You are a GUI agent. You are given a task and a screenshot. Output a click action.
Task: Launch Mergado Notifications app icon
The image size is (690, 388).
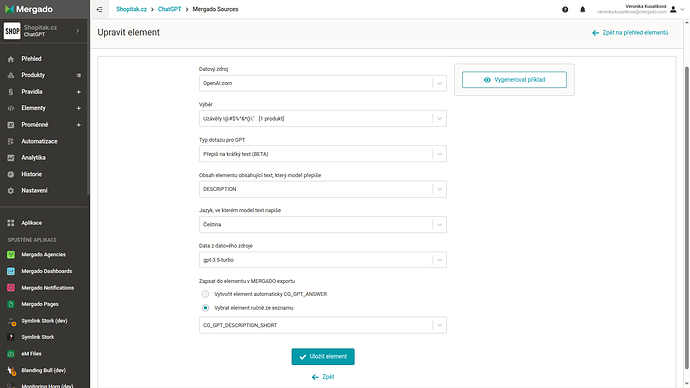[x=11, y=288]
